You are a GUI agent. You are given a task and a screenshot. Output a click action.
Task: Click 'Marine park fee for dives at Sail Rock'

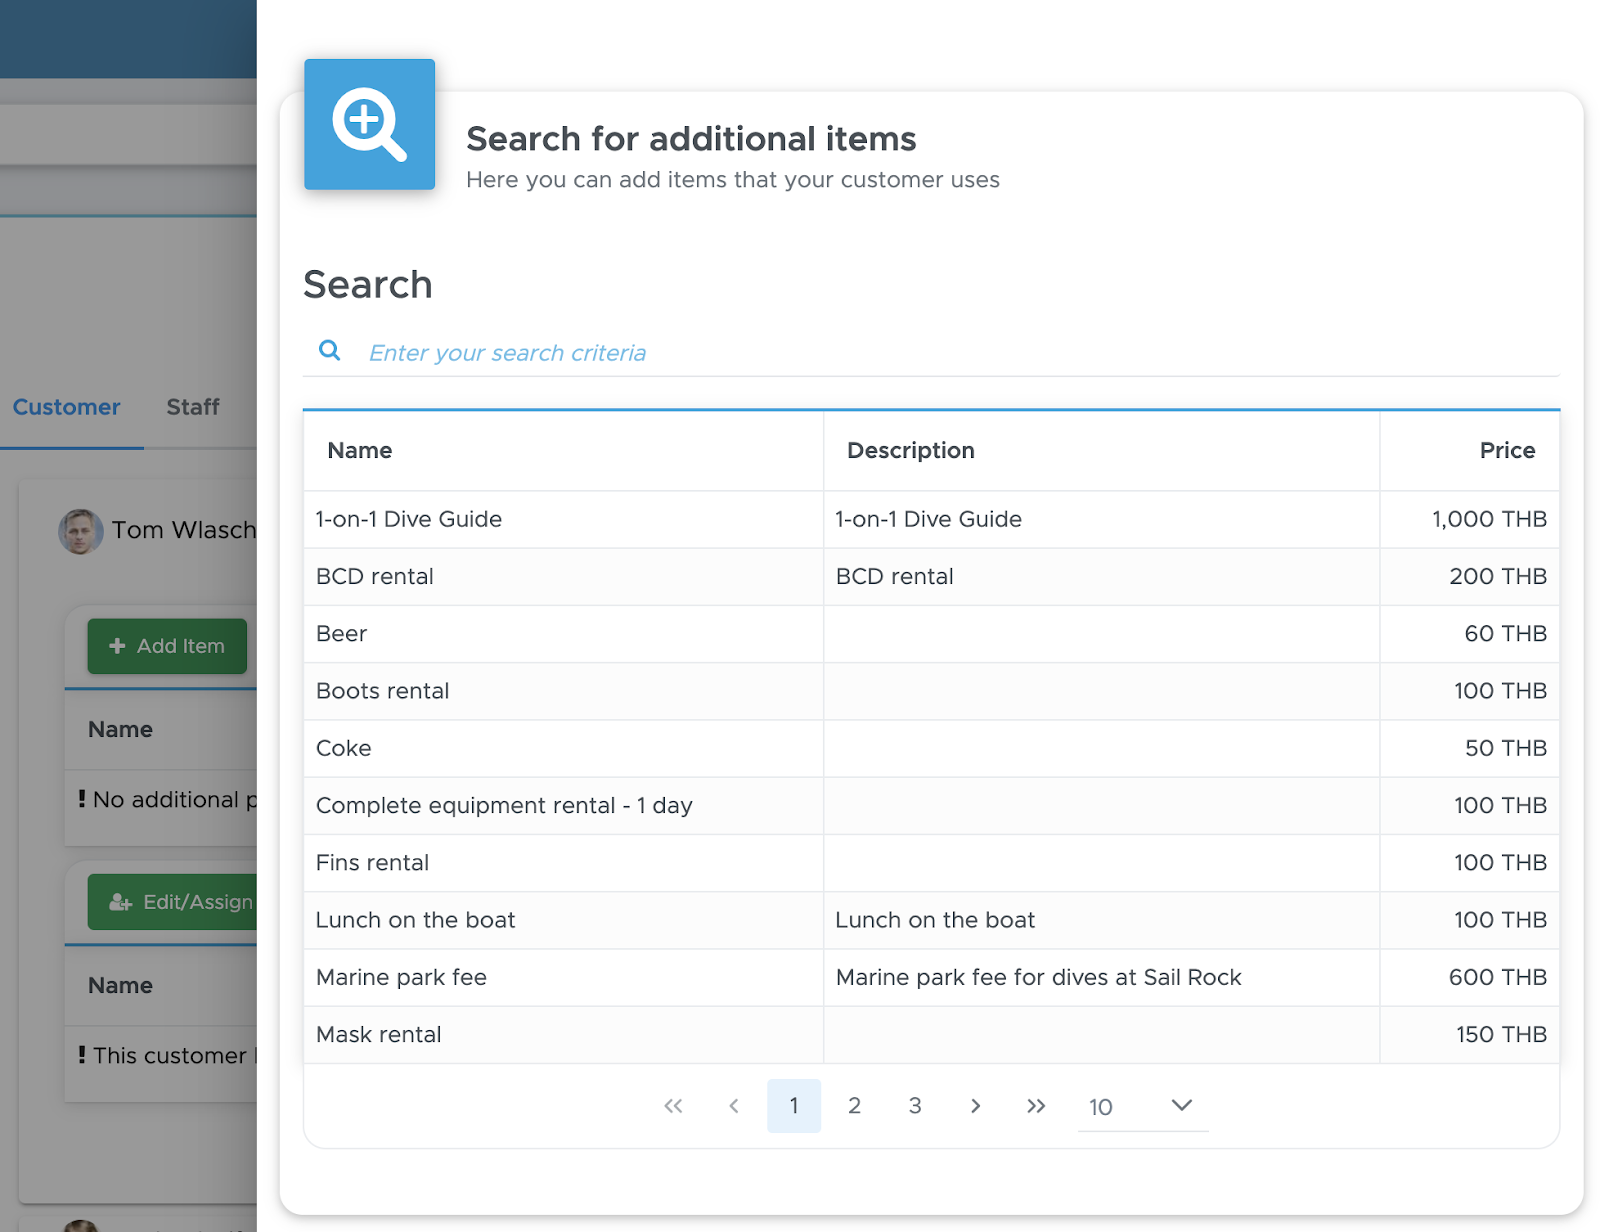pyautogui.click(x=1038, y=978)
